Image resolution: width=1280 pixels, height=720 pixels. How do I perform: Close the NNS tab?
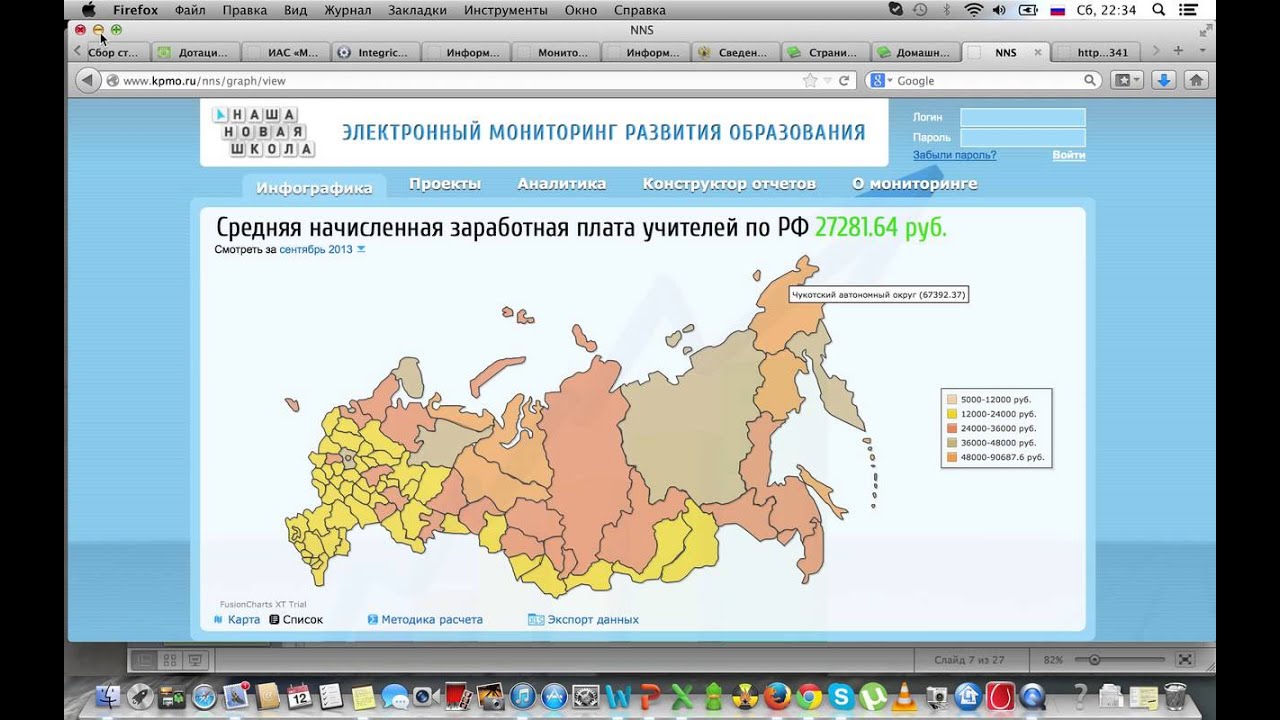pos(1037,52)
